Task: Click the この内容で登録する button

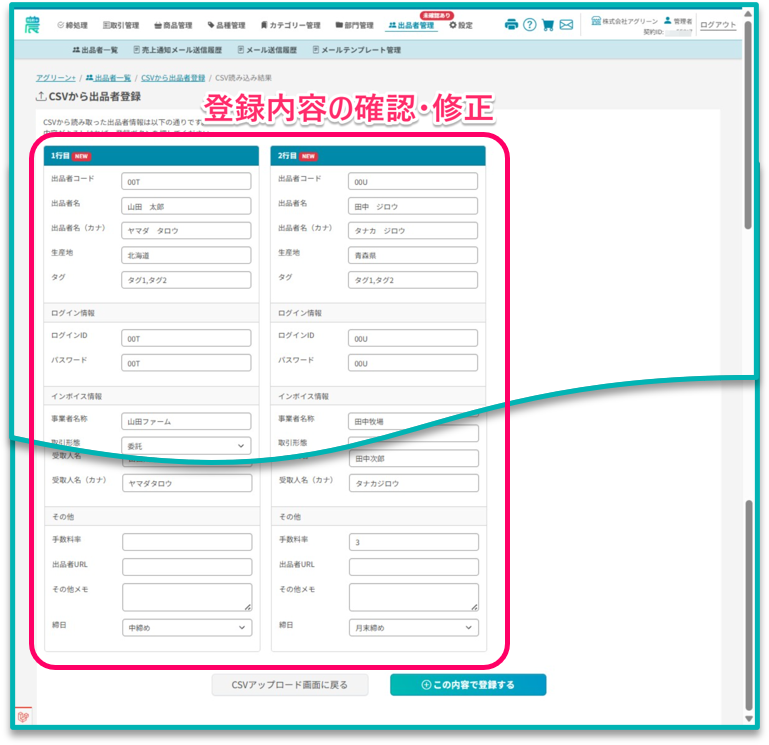Action: 468,685
